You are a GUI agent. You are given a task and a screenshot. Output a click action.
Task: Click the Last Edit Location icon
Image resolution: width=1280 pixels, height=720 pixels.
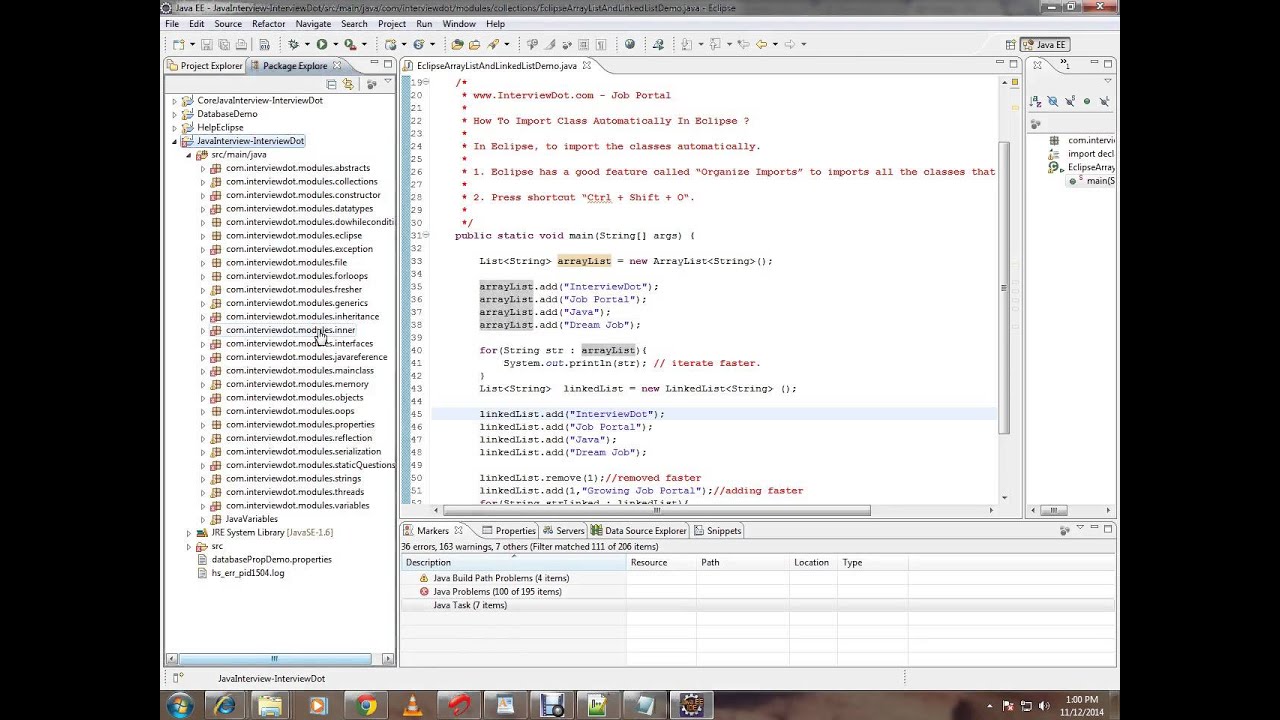[x=743, y=44]
